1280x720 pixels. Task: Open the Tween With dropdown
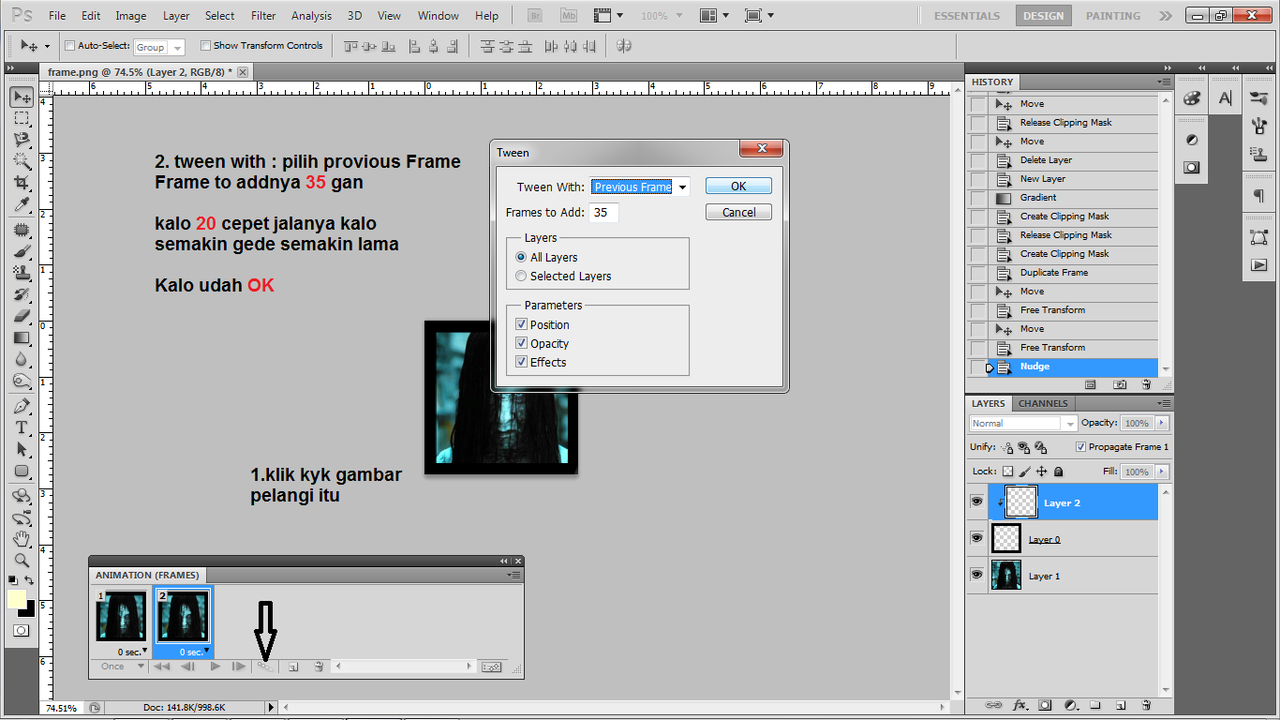pos(681,186)
